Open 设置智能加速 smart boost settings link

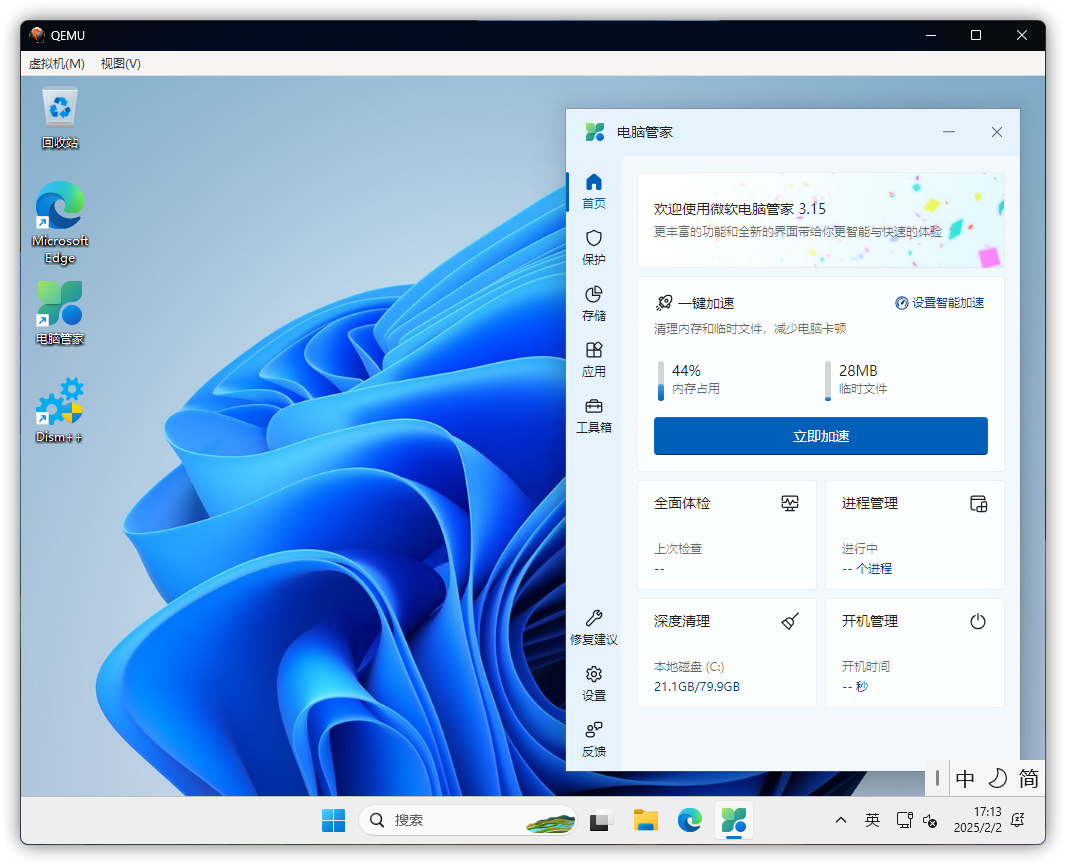click(940, 303)
